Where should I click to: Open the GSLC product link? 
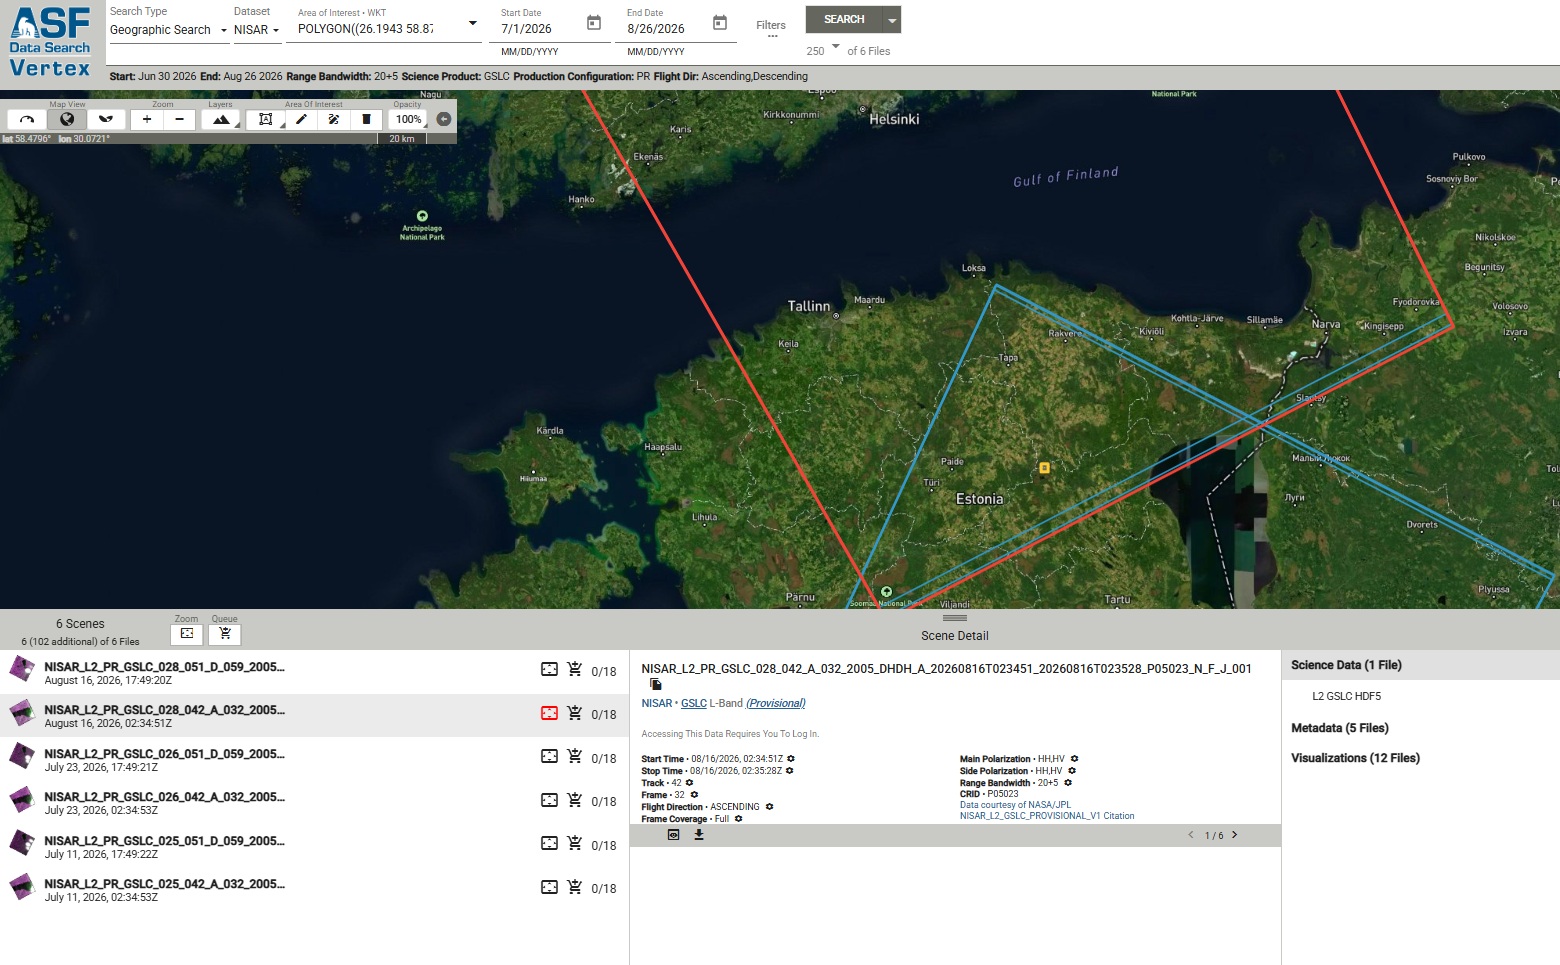(694, 703)
